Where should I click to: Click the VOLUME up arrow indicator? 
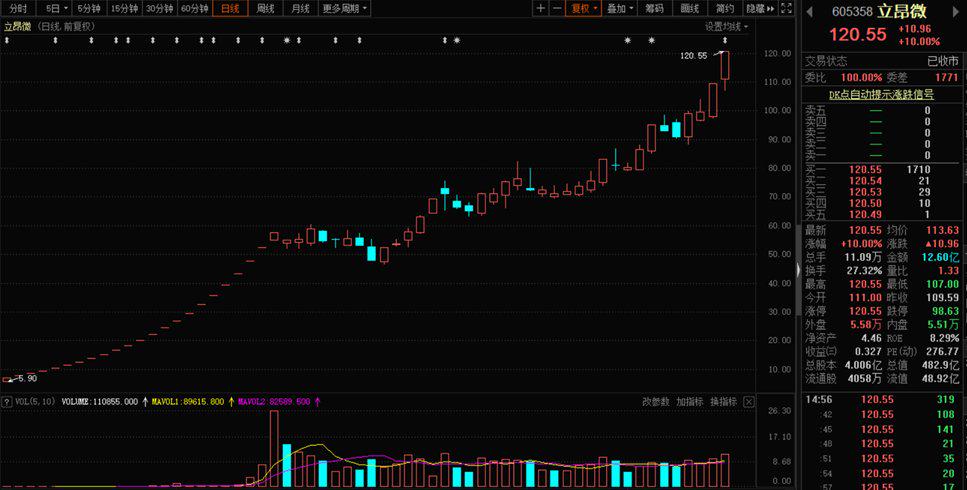[145, 402]
